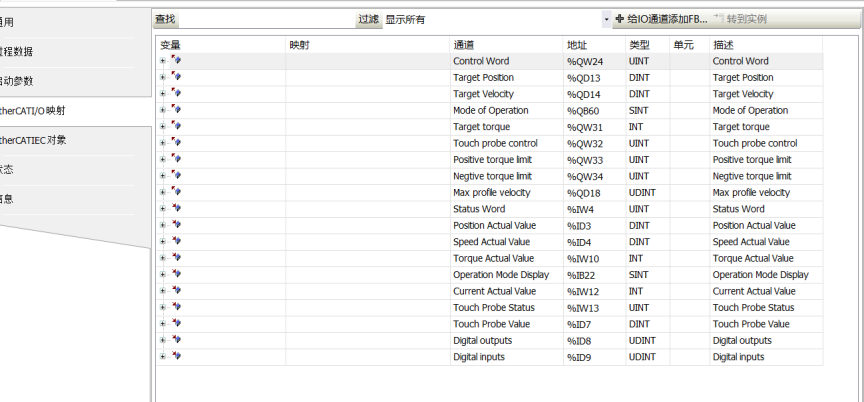Click the 通道 column header

click(x=506, y=45)
